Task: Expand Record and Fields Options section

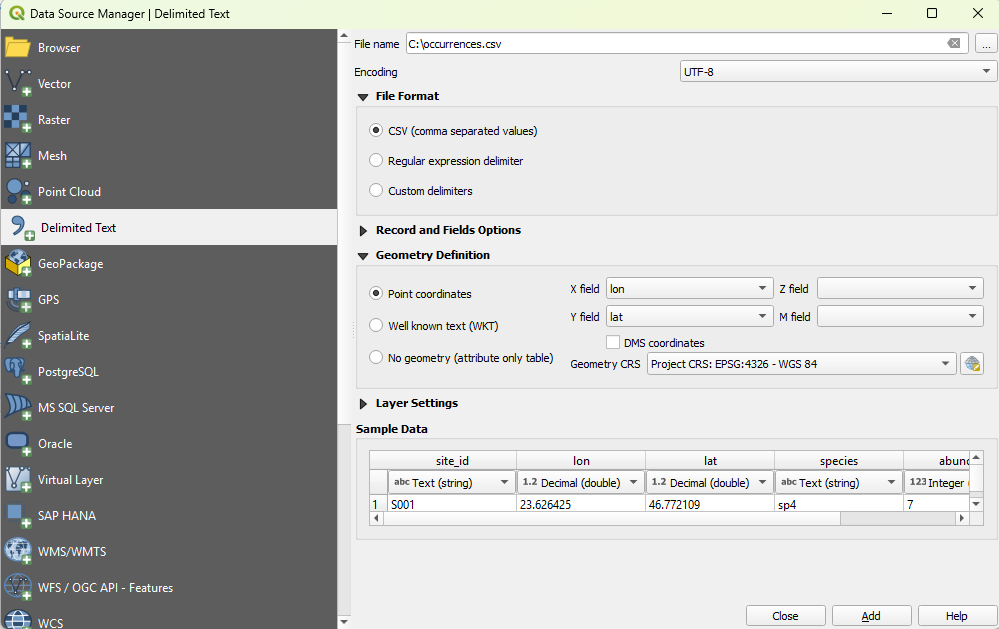Action: (x=363, y=231)
